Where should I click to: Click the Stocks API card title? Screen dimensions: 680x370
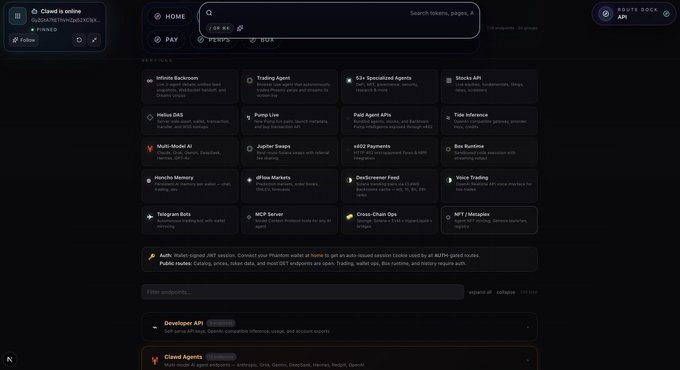coord(468,78)
